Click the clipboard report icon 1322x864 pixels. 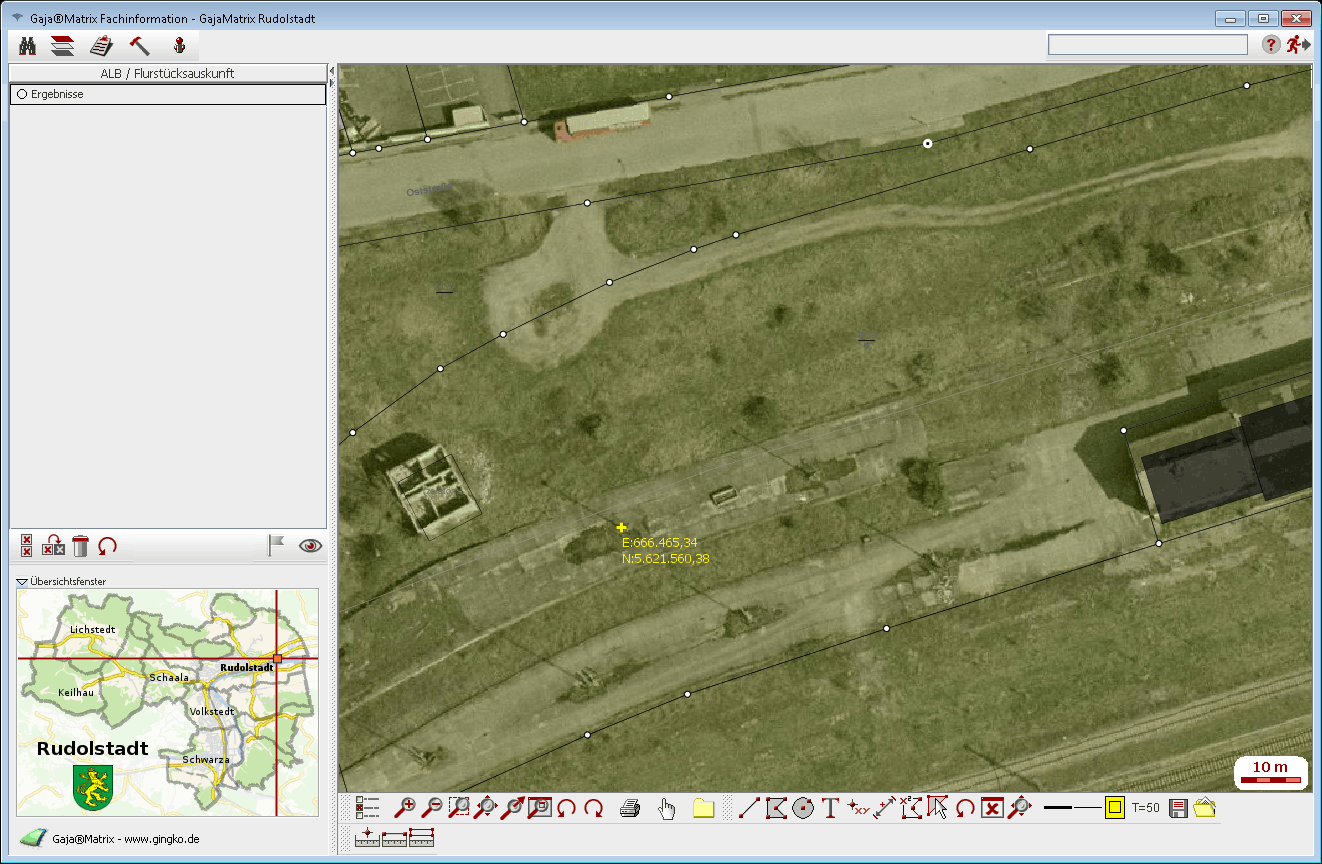101,45
